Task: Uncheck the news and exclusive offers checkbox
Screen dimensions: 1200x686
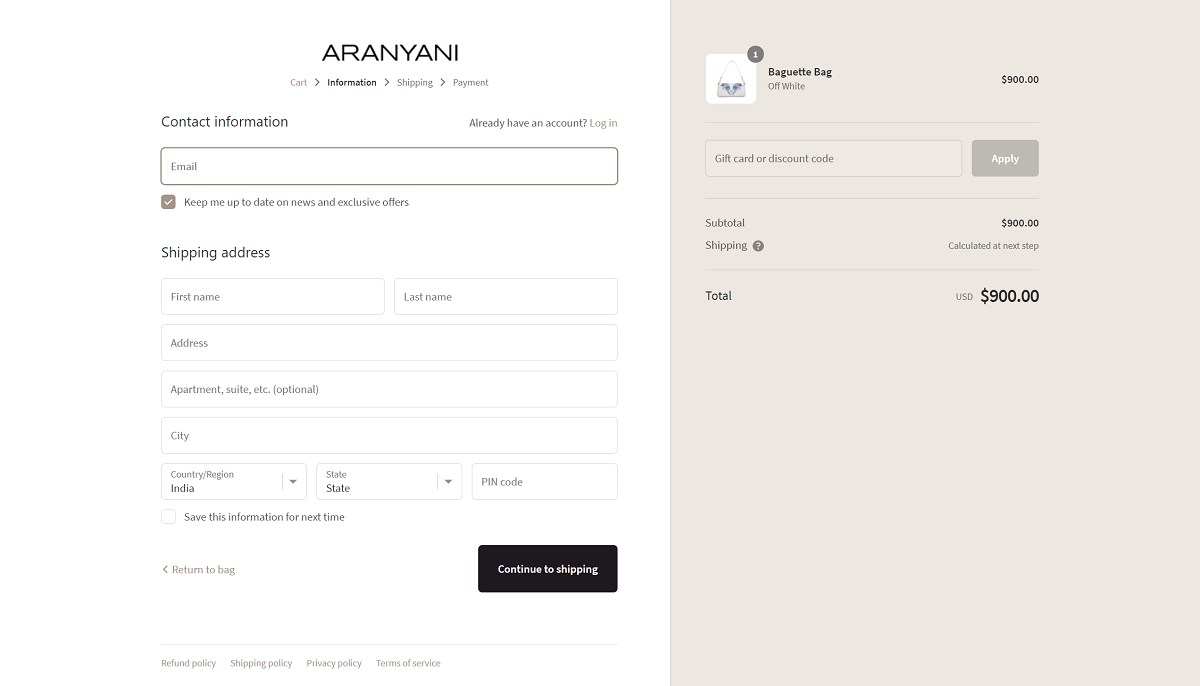Action: (168, 202)
